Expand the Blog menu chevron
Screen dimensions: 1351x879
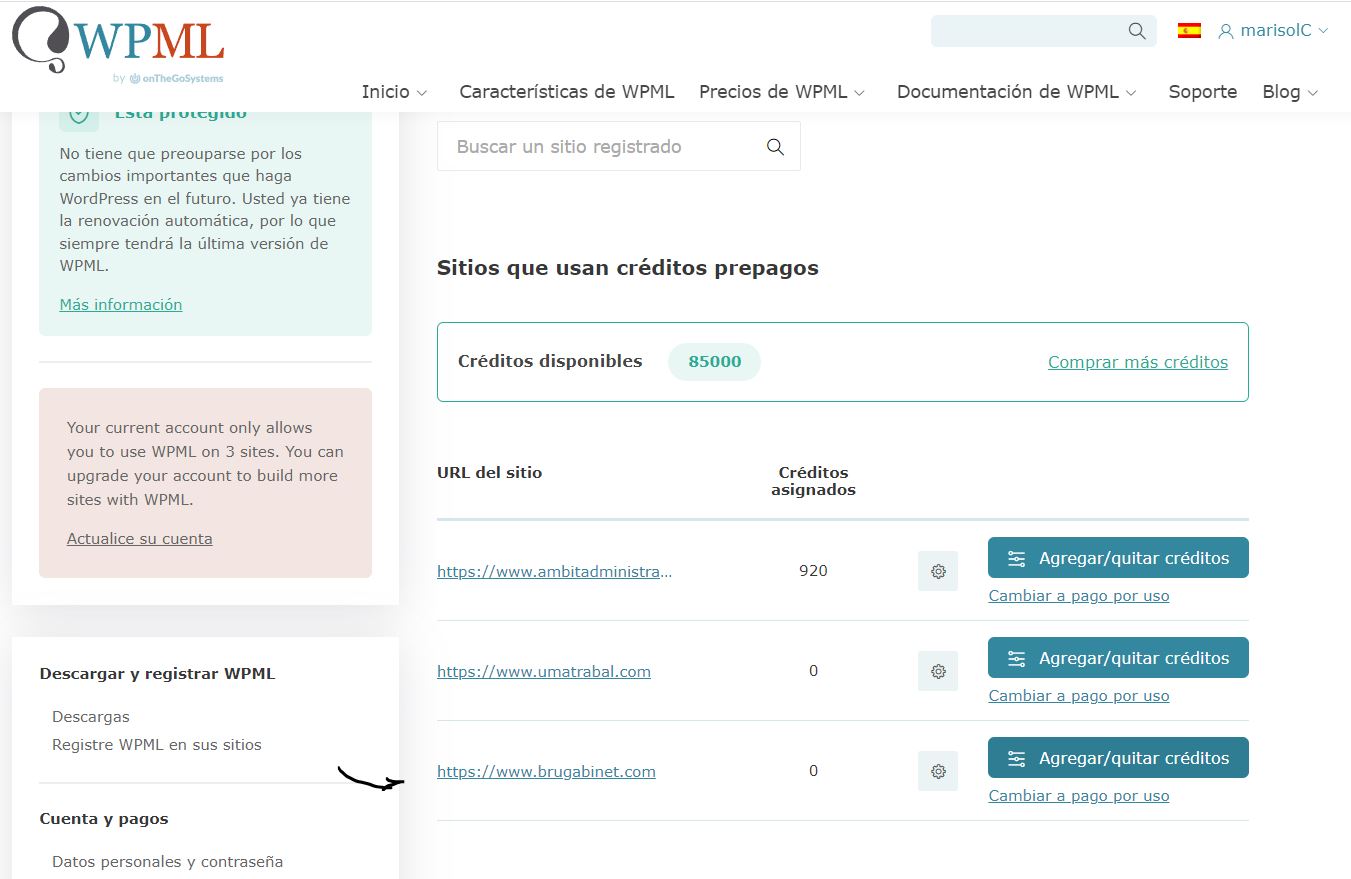pos(1313,93)
